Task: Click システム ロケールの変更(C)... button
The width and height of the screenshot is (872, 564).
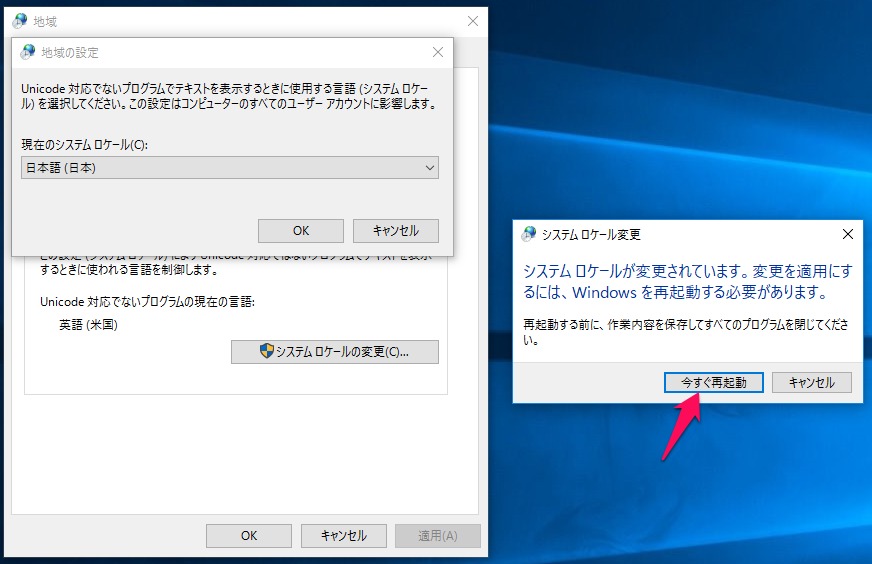Action: 335,352
